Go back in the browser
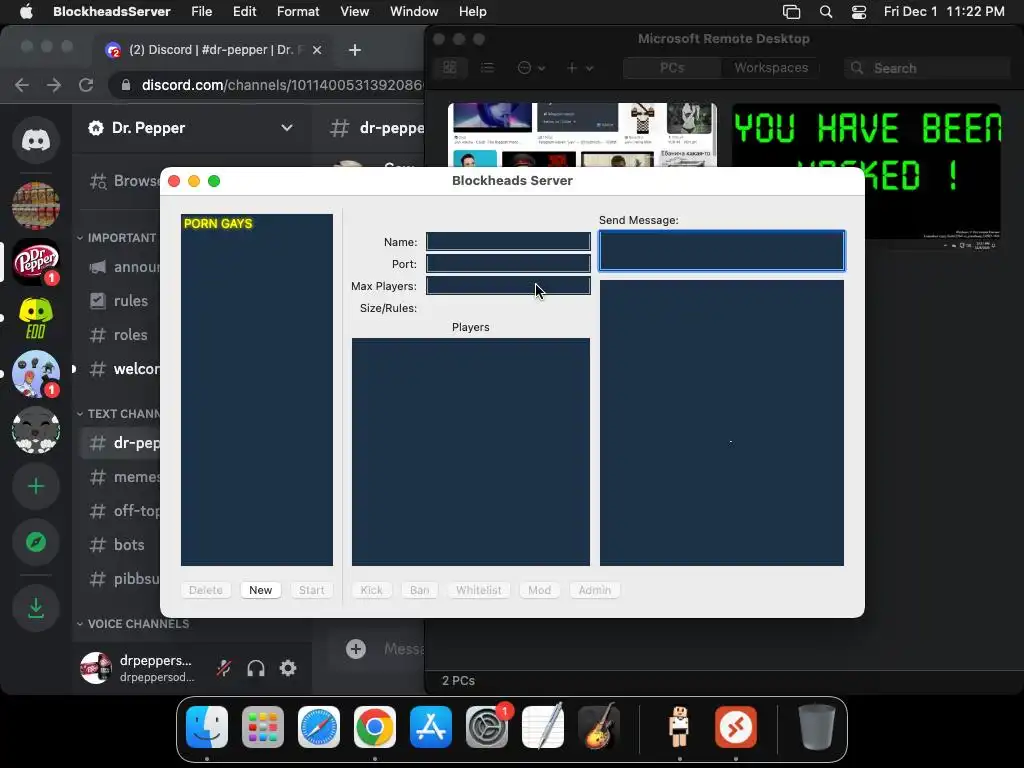 click(22, 85)
